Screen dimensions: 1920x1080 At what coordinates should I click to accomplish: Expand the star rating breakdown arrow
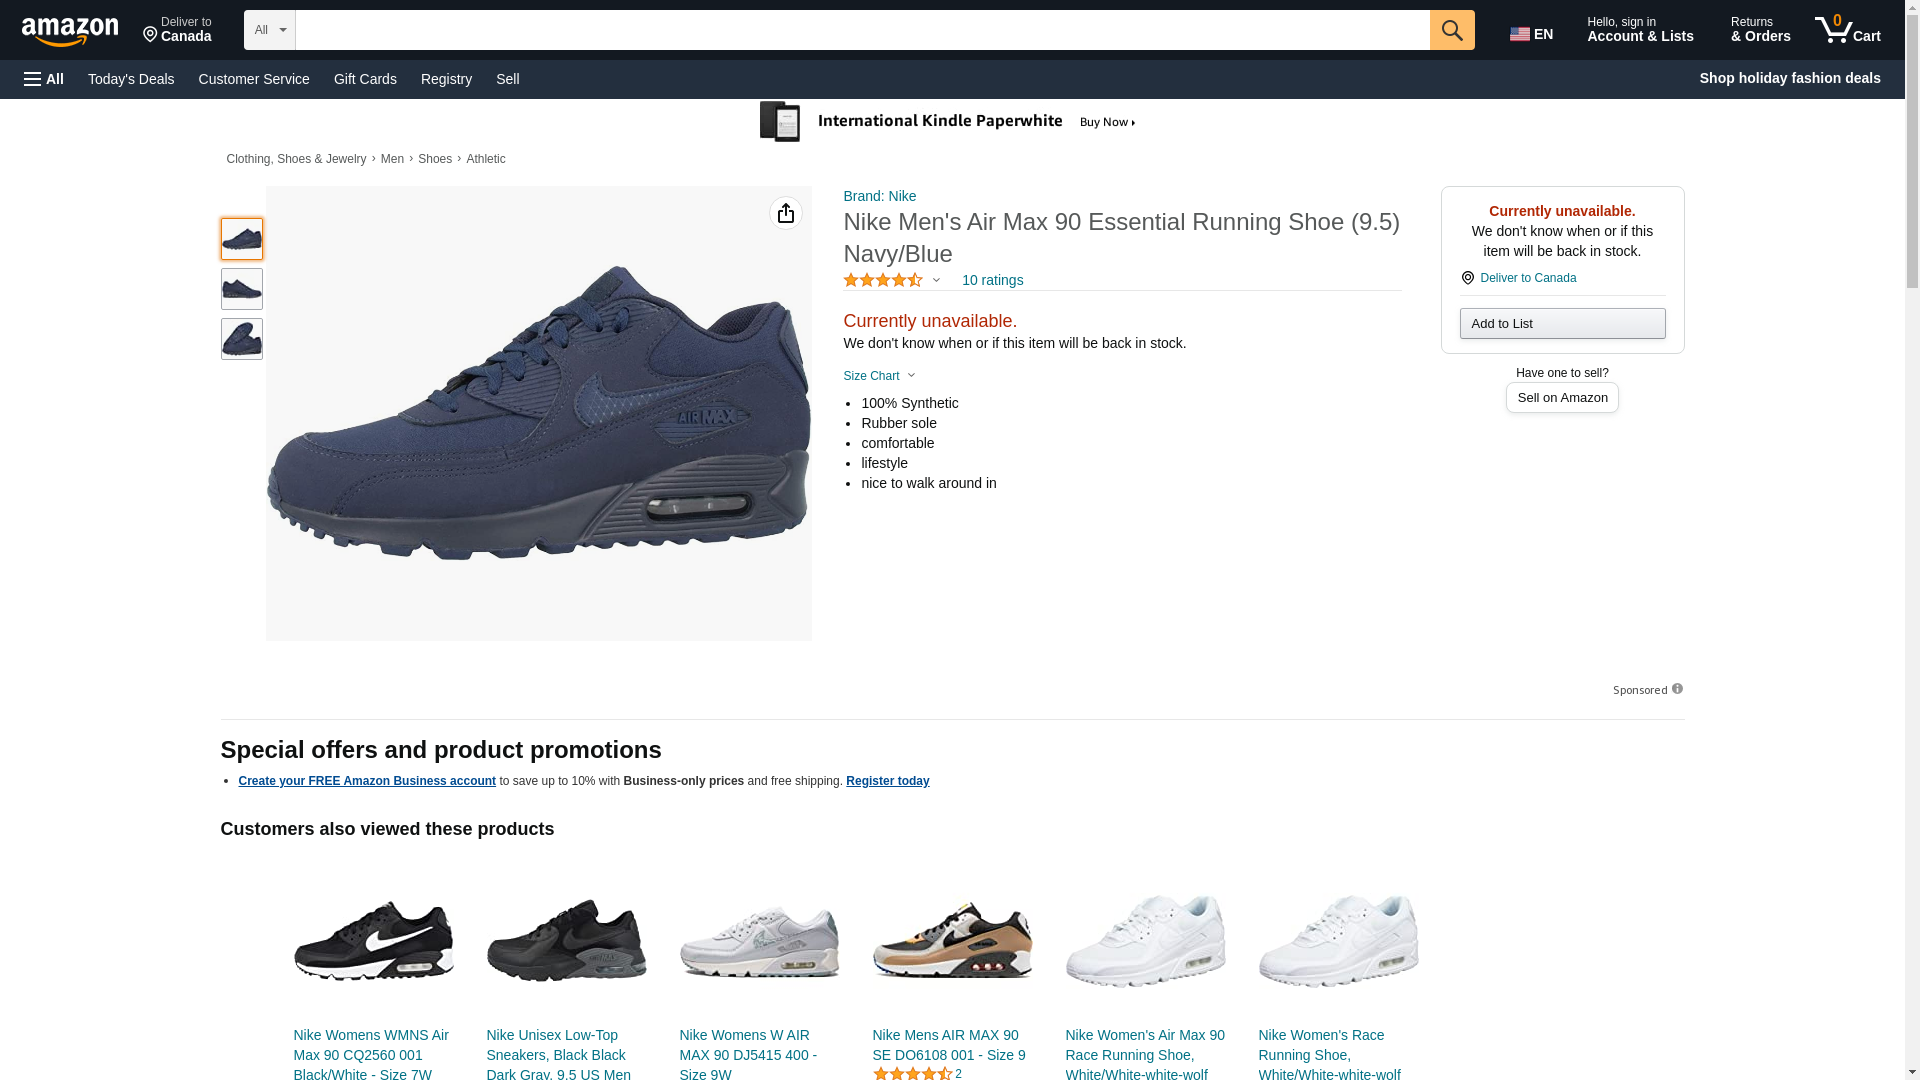pyautogui.click(x=936, y=280)
